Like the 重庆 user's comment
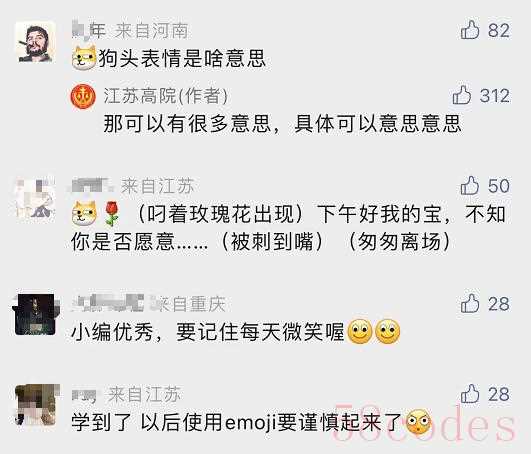 [470, 303]
